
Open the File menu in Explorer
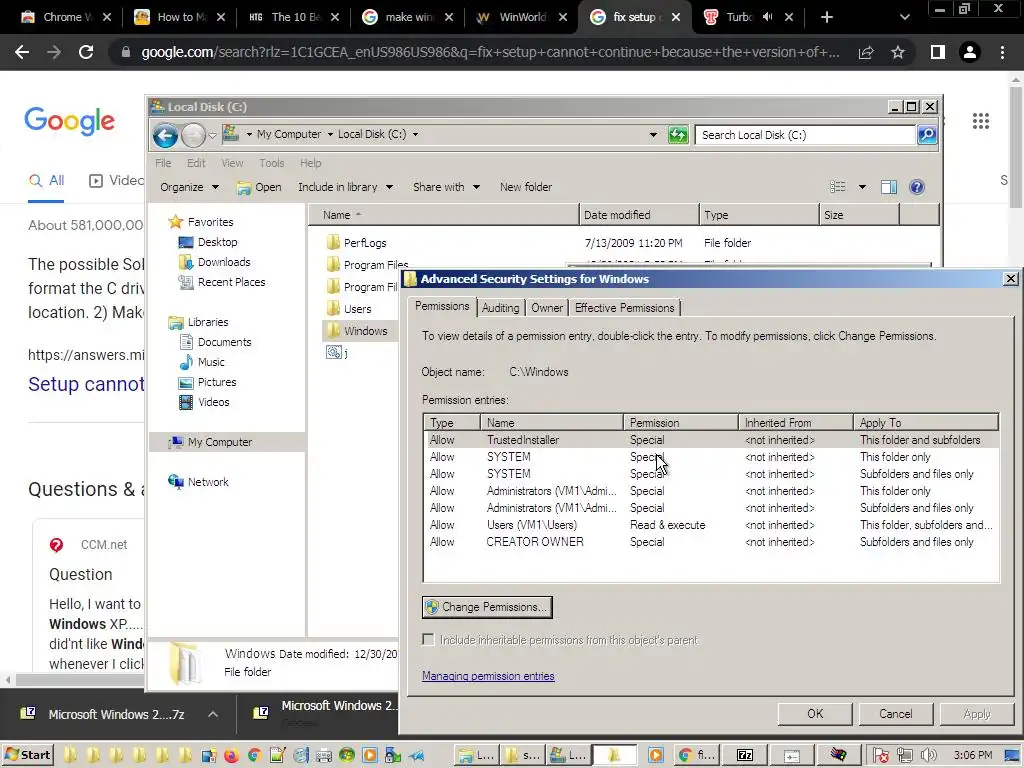(163, 163)
